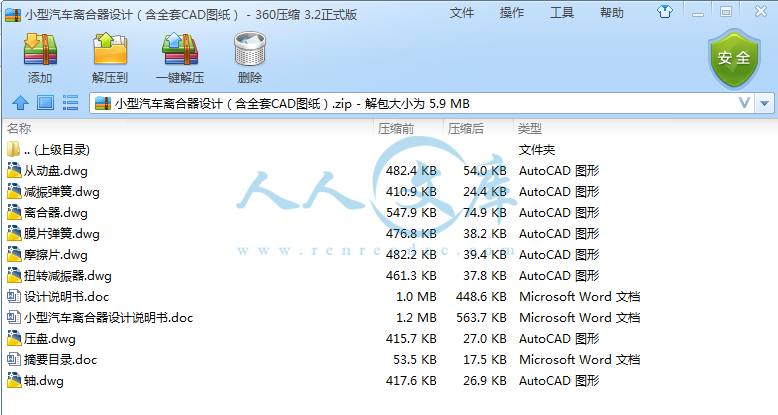Click the 摩擦片.dwg file icon

14,255
